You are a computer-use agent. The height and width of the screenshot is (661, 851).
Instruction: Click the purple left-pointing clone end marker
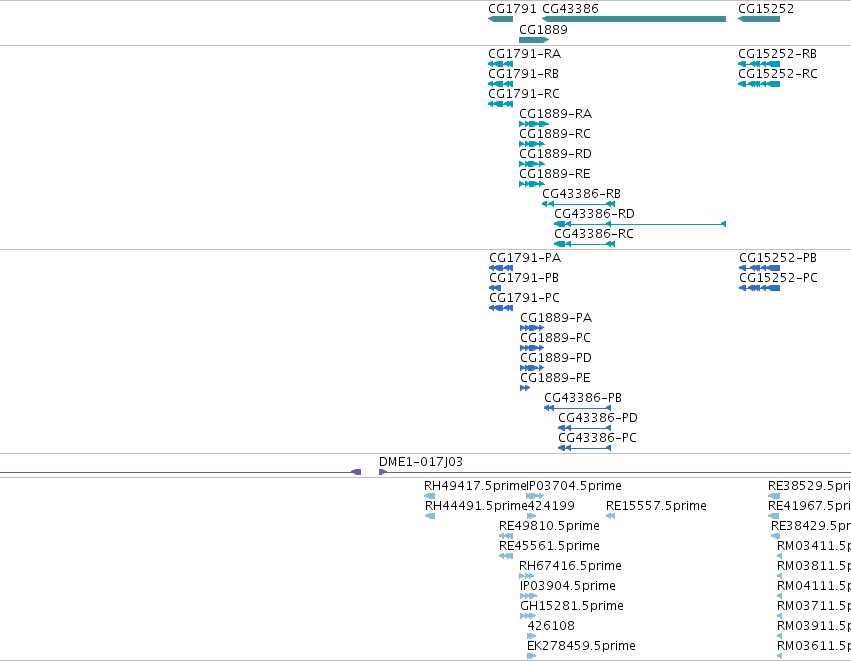[357, 472]
